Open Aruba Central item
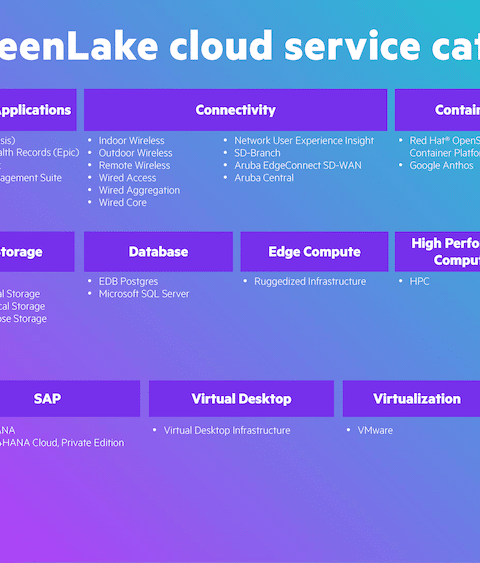Image resolution: width=480 pixels, height=563 pixels. [x=264, y=178]
